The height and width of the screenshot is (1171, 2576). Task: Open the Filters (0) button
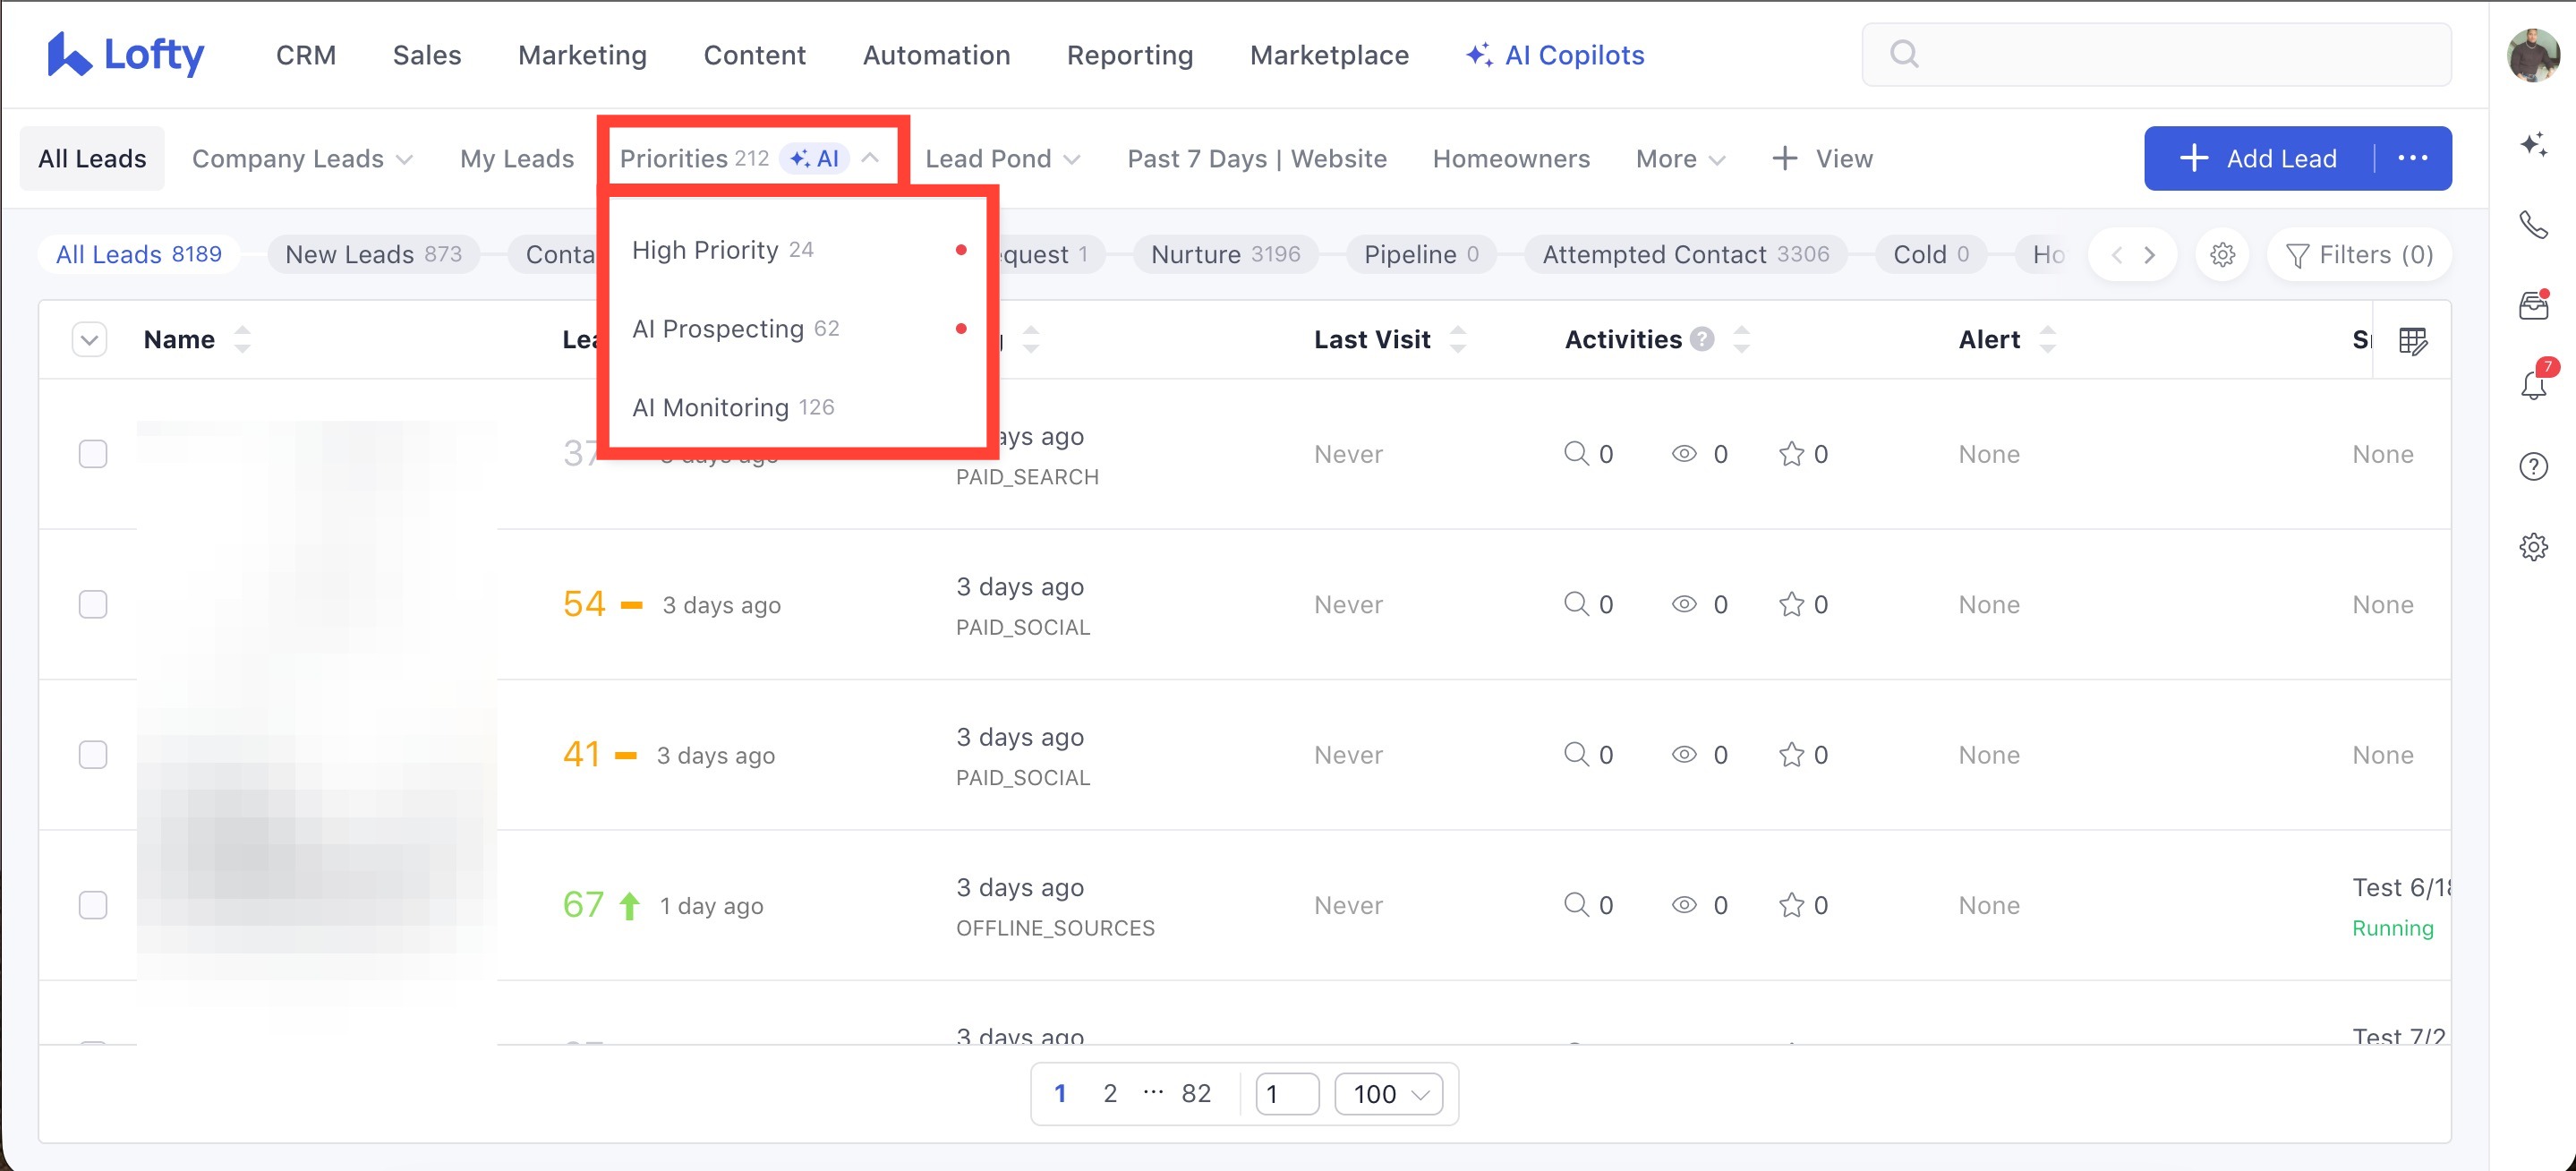point(2359,255)
